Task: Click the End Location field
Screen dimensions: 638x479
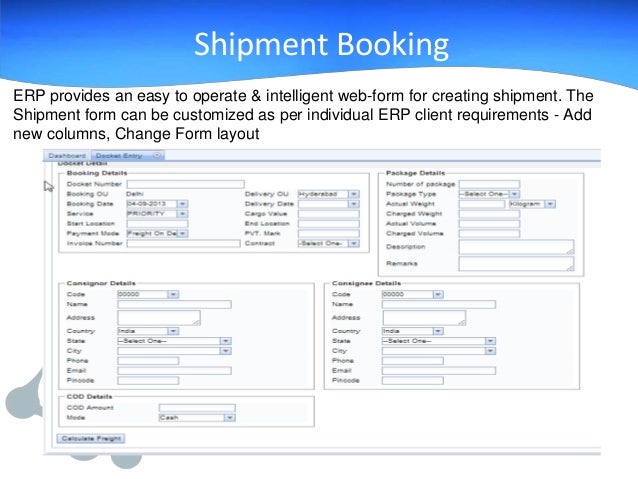Action: pos(329,223)
